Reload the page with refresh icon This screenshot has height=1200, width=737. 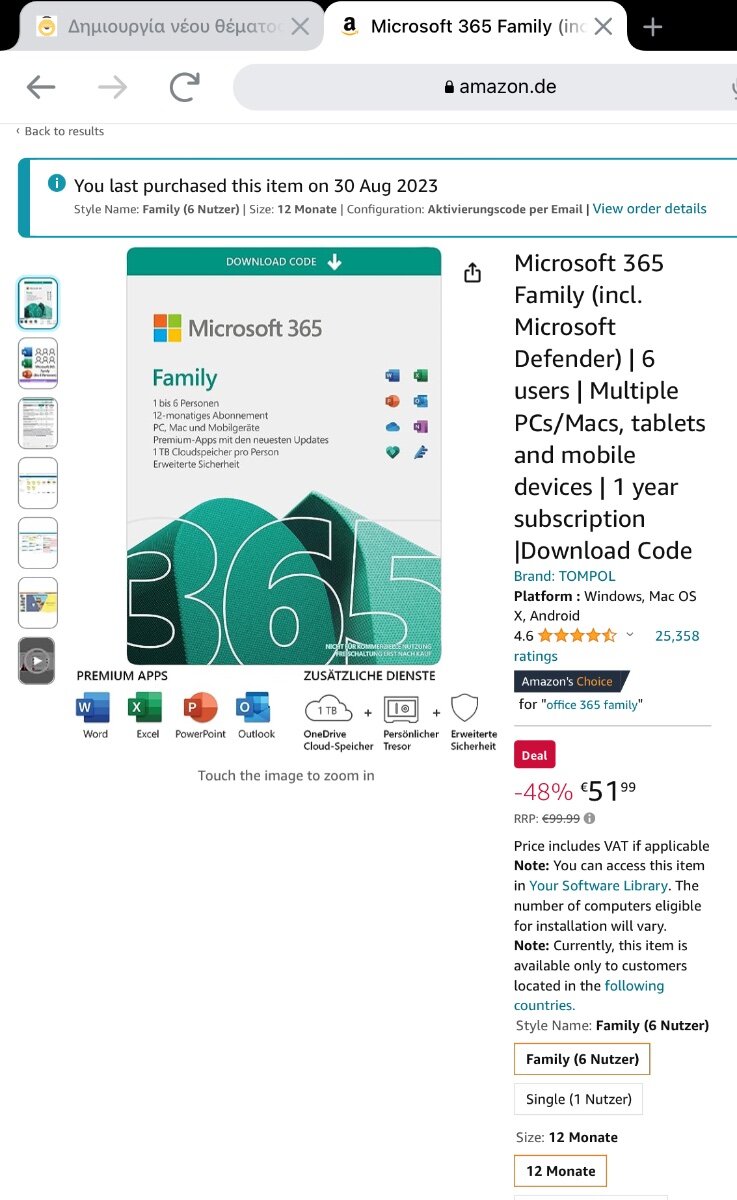tap(185, 87)
